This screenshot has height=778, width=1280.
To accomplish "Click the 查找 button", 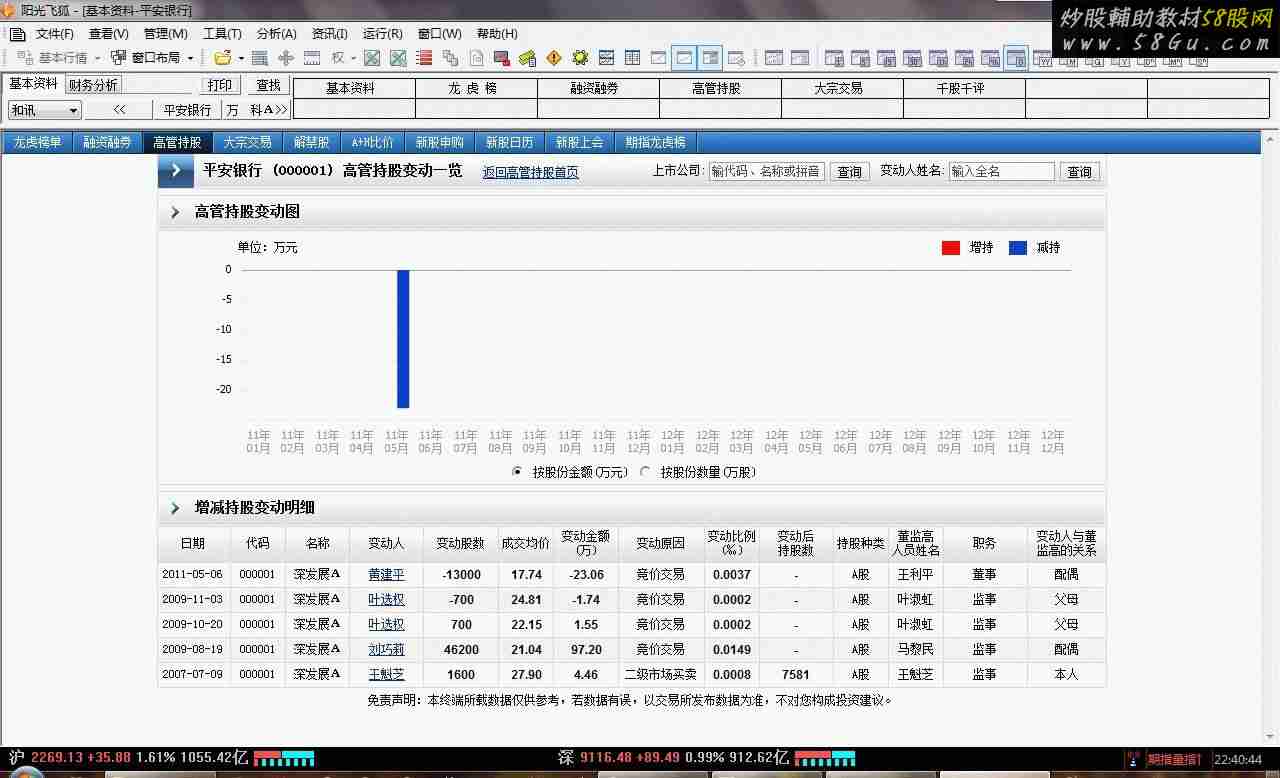I will coord(268,86).
